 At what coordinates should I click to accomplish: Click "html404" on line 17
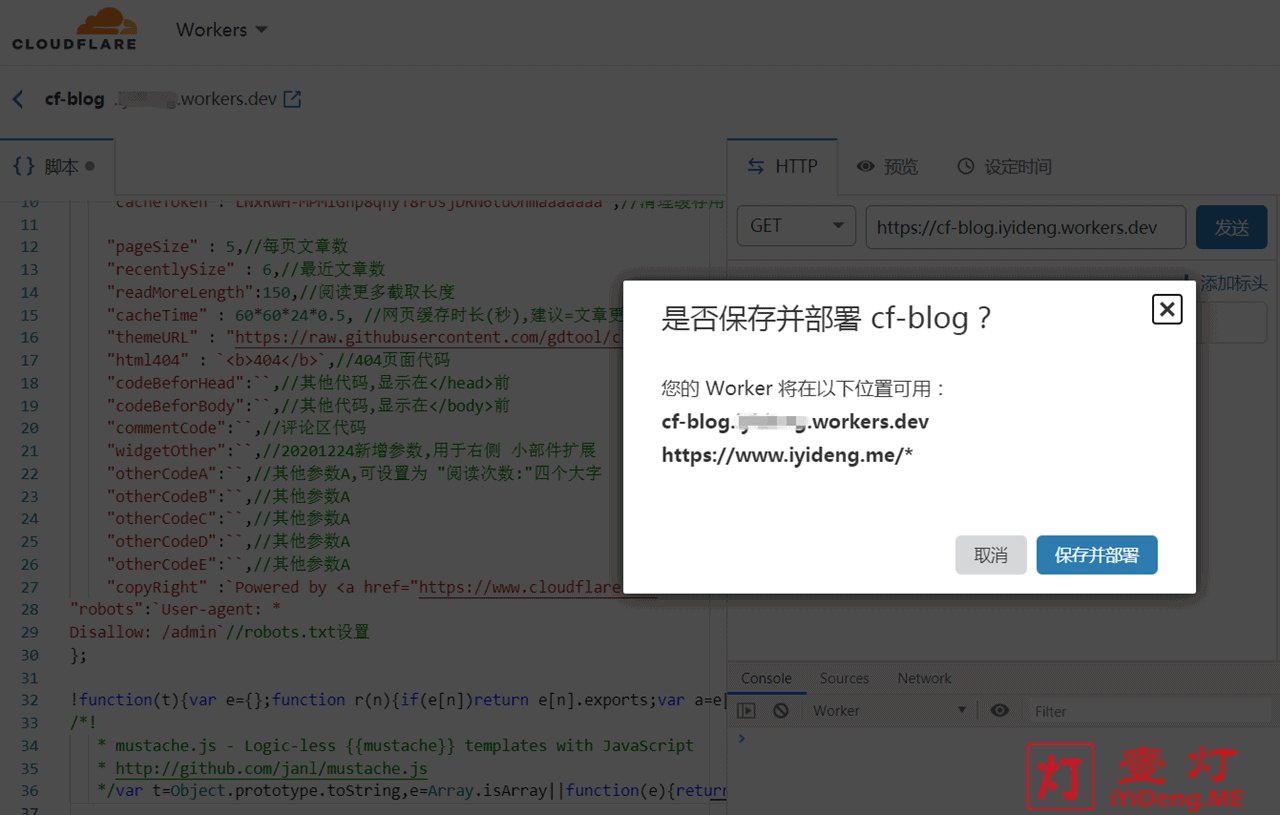click(146, 360)
